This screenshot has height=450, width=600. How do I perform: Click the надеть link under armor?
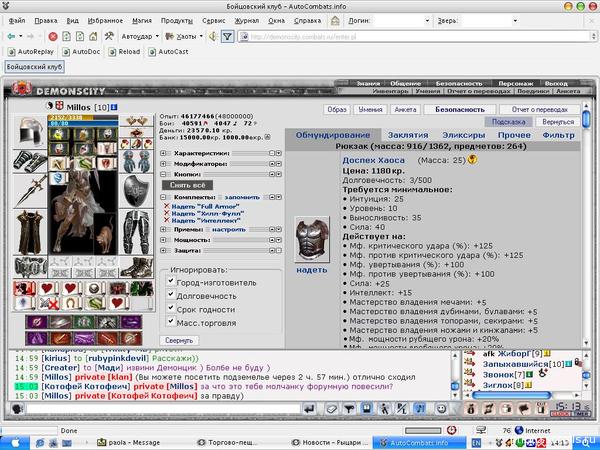(312, 270)
